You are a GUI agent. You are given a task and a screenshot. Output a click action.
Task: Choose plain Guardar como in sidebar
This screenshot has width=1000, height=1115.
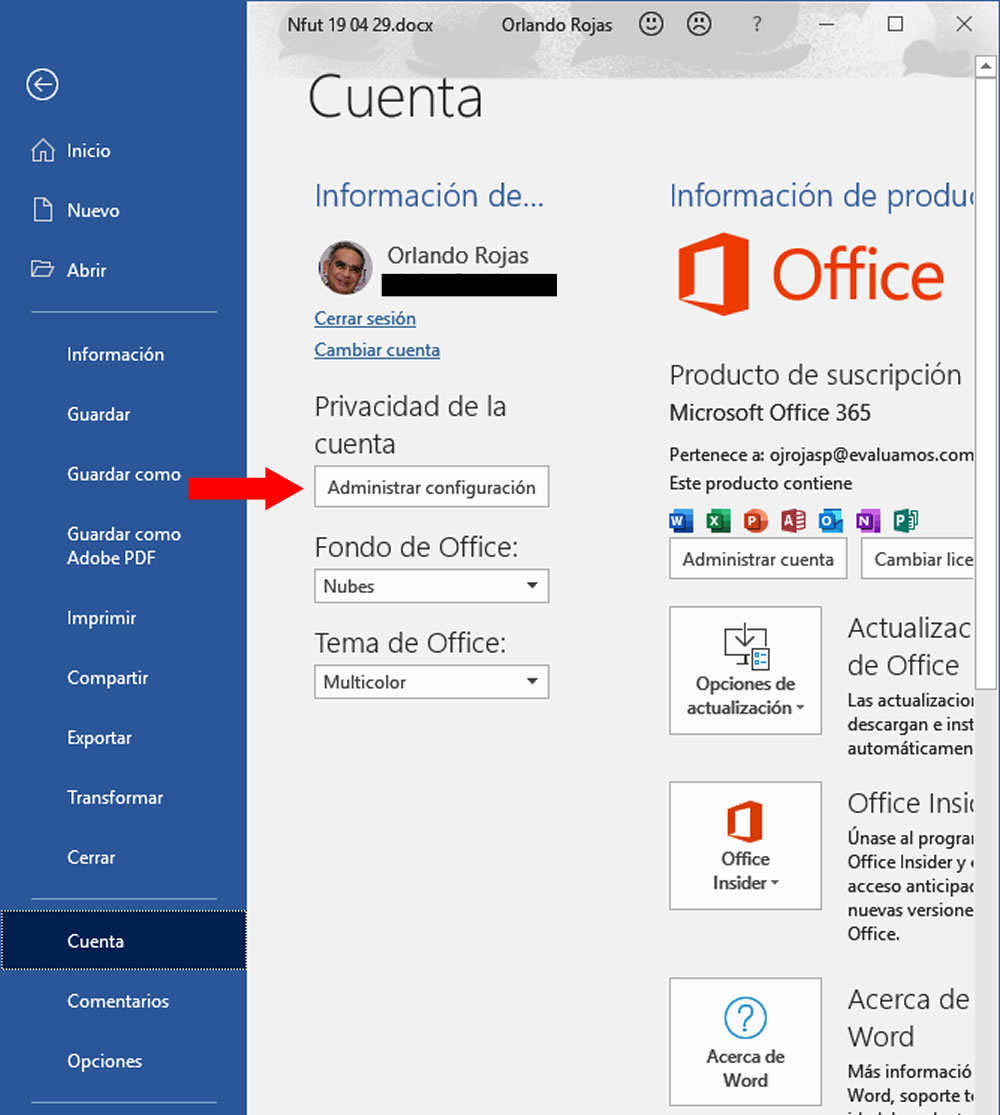(124, 474)
